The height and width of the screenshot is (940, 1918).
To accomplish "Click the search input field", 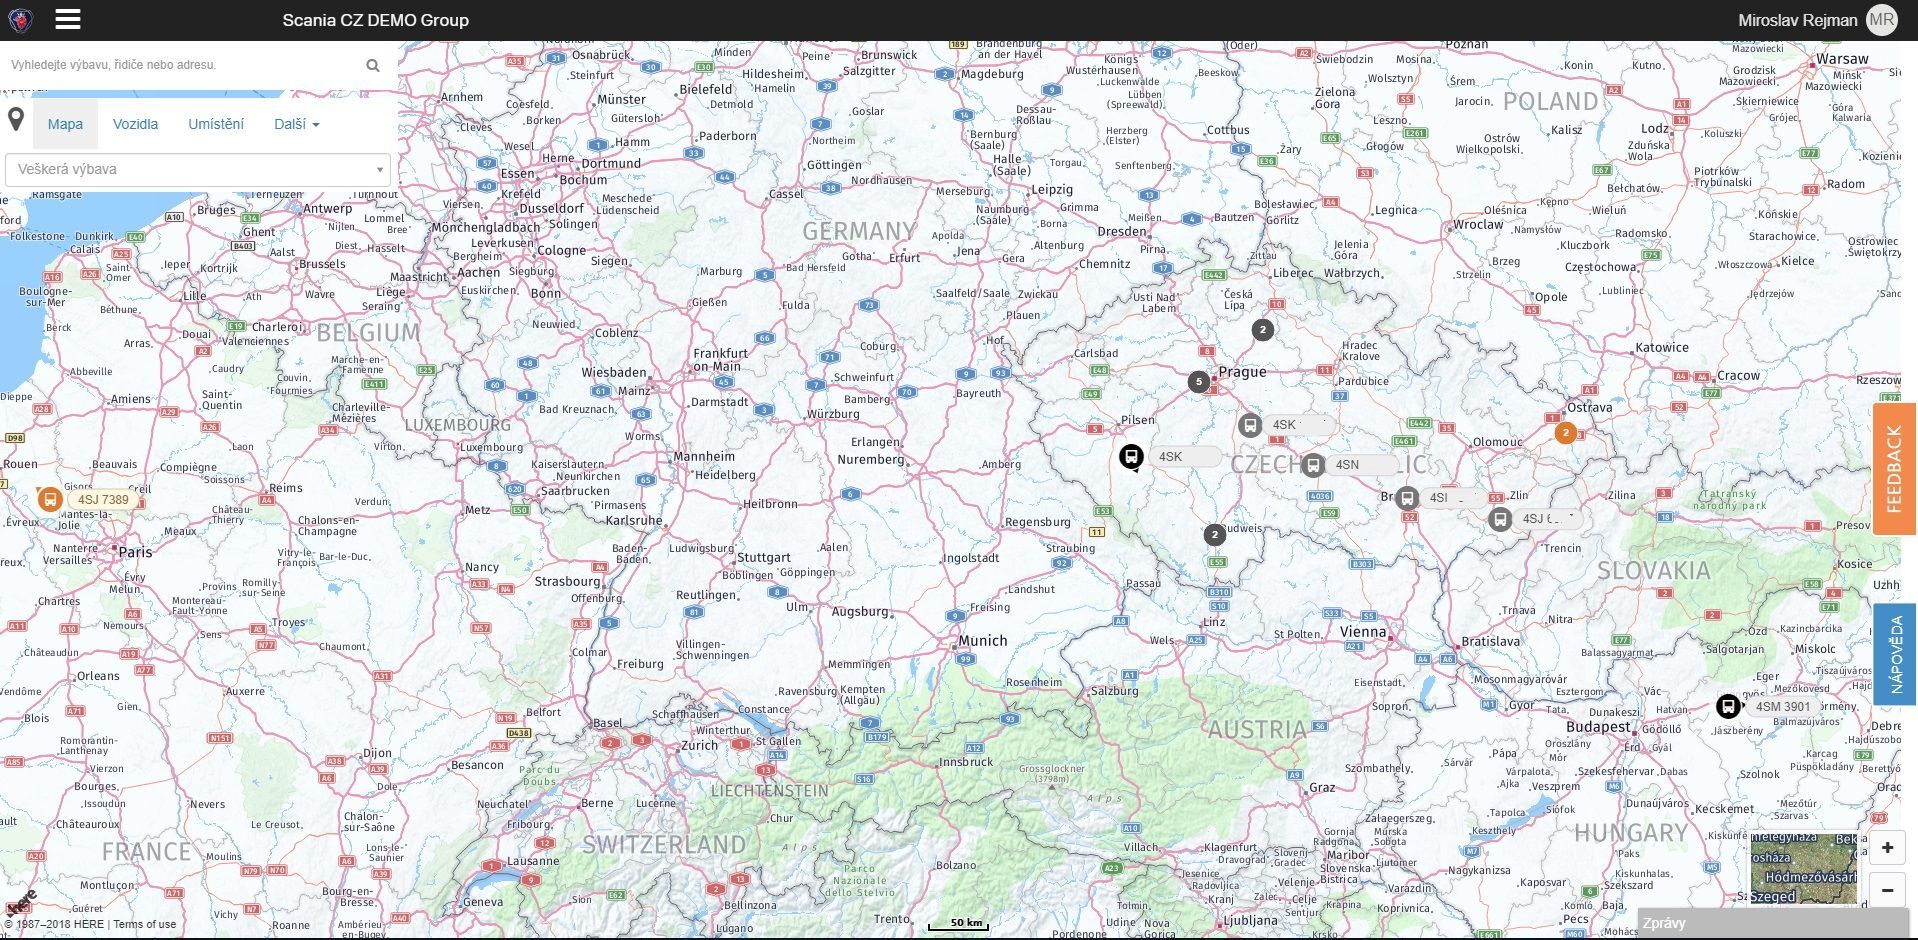I will (x=180, y=65).
